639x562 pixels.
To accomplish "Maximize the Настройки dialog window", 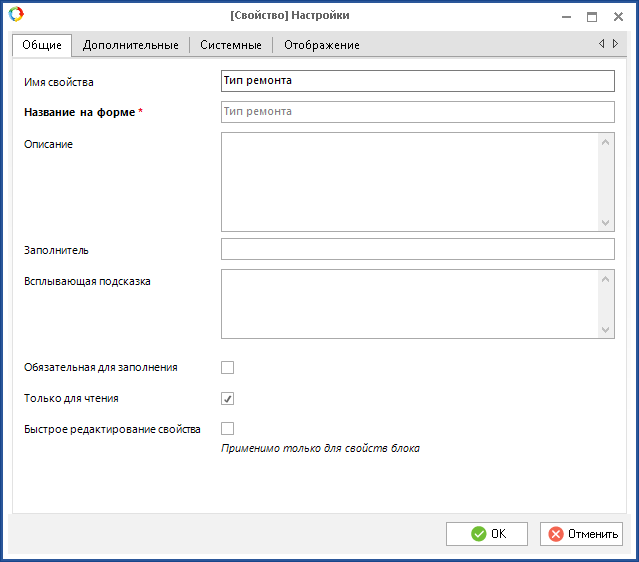I will 592,16.
